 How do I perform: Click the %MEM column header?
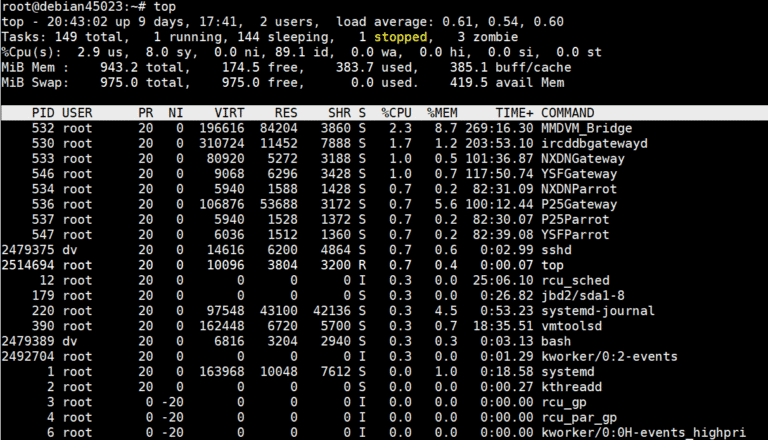tap(443, 113)
